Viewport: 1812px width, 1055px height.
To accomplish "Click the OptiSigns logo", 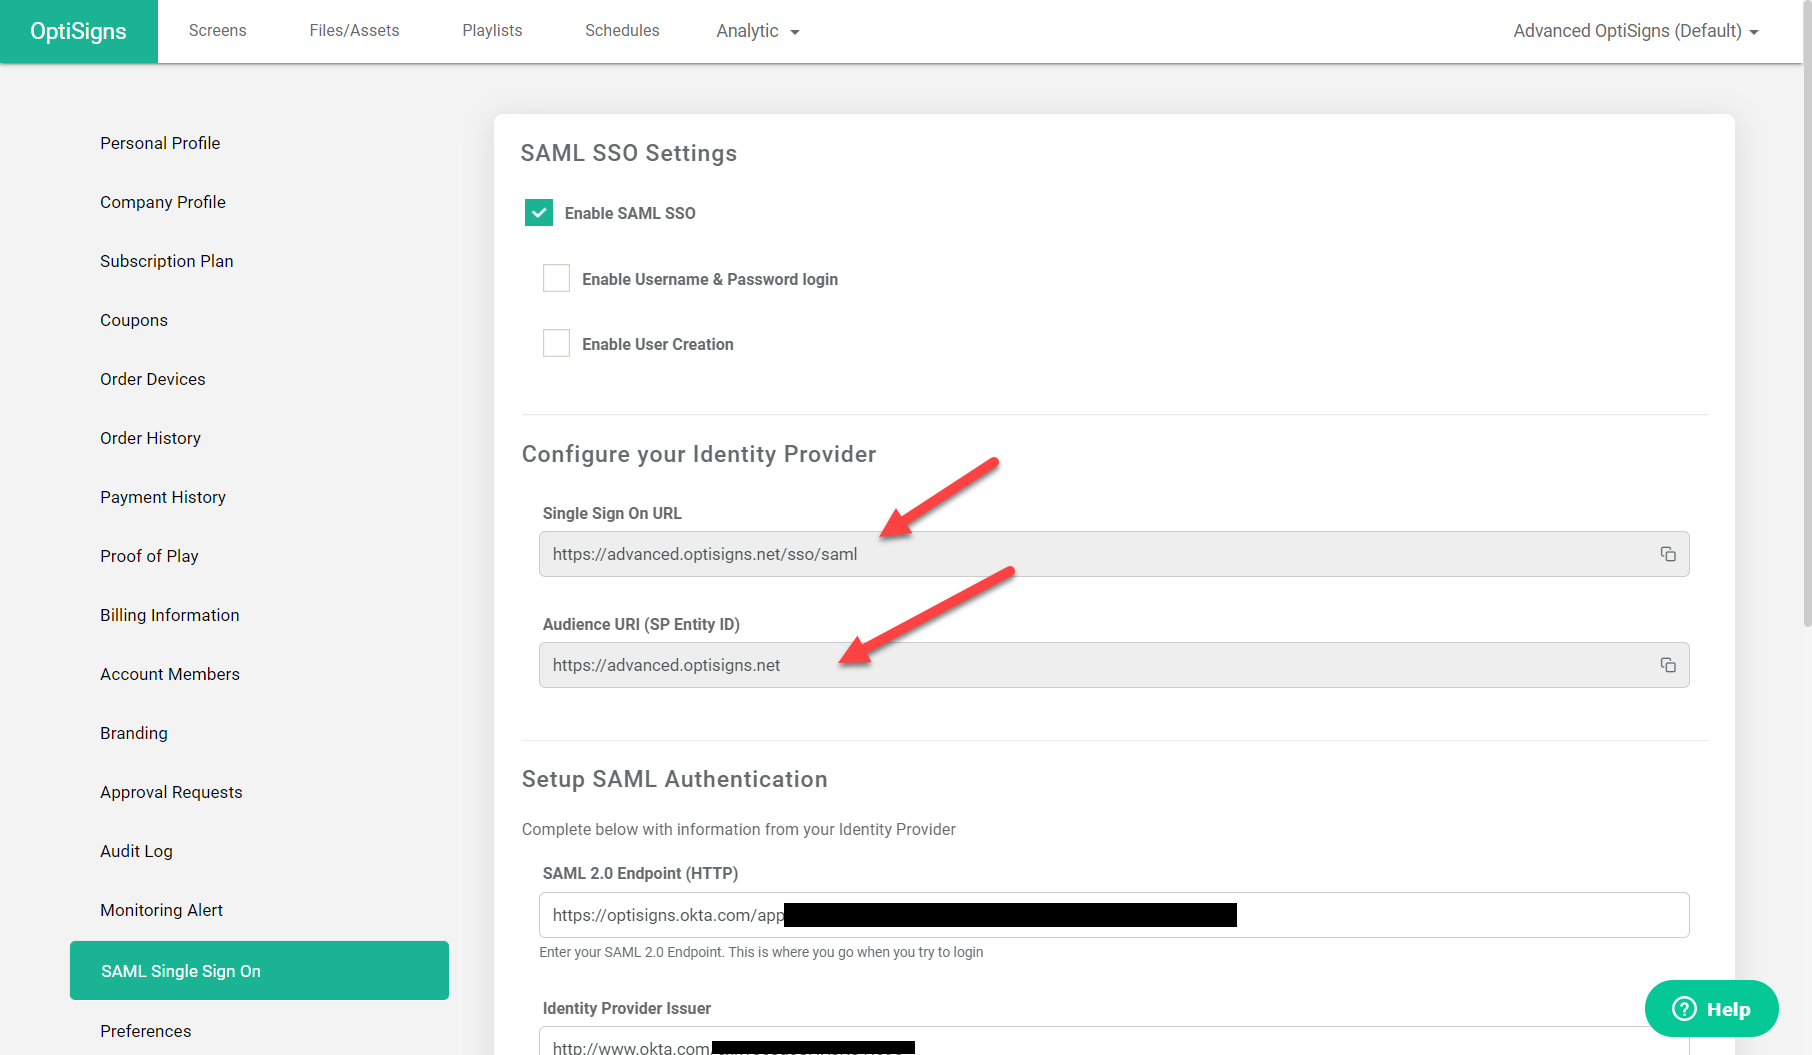I will point(78,31).
